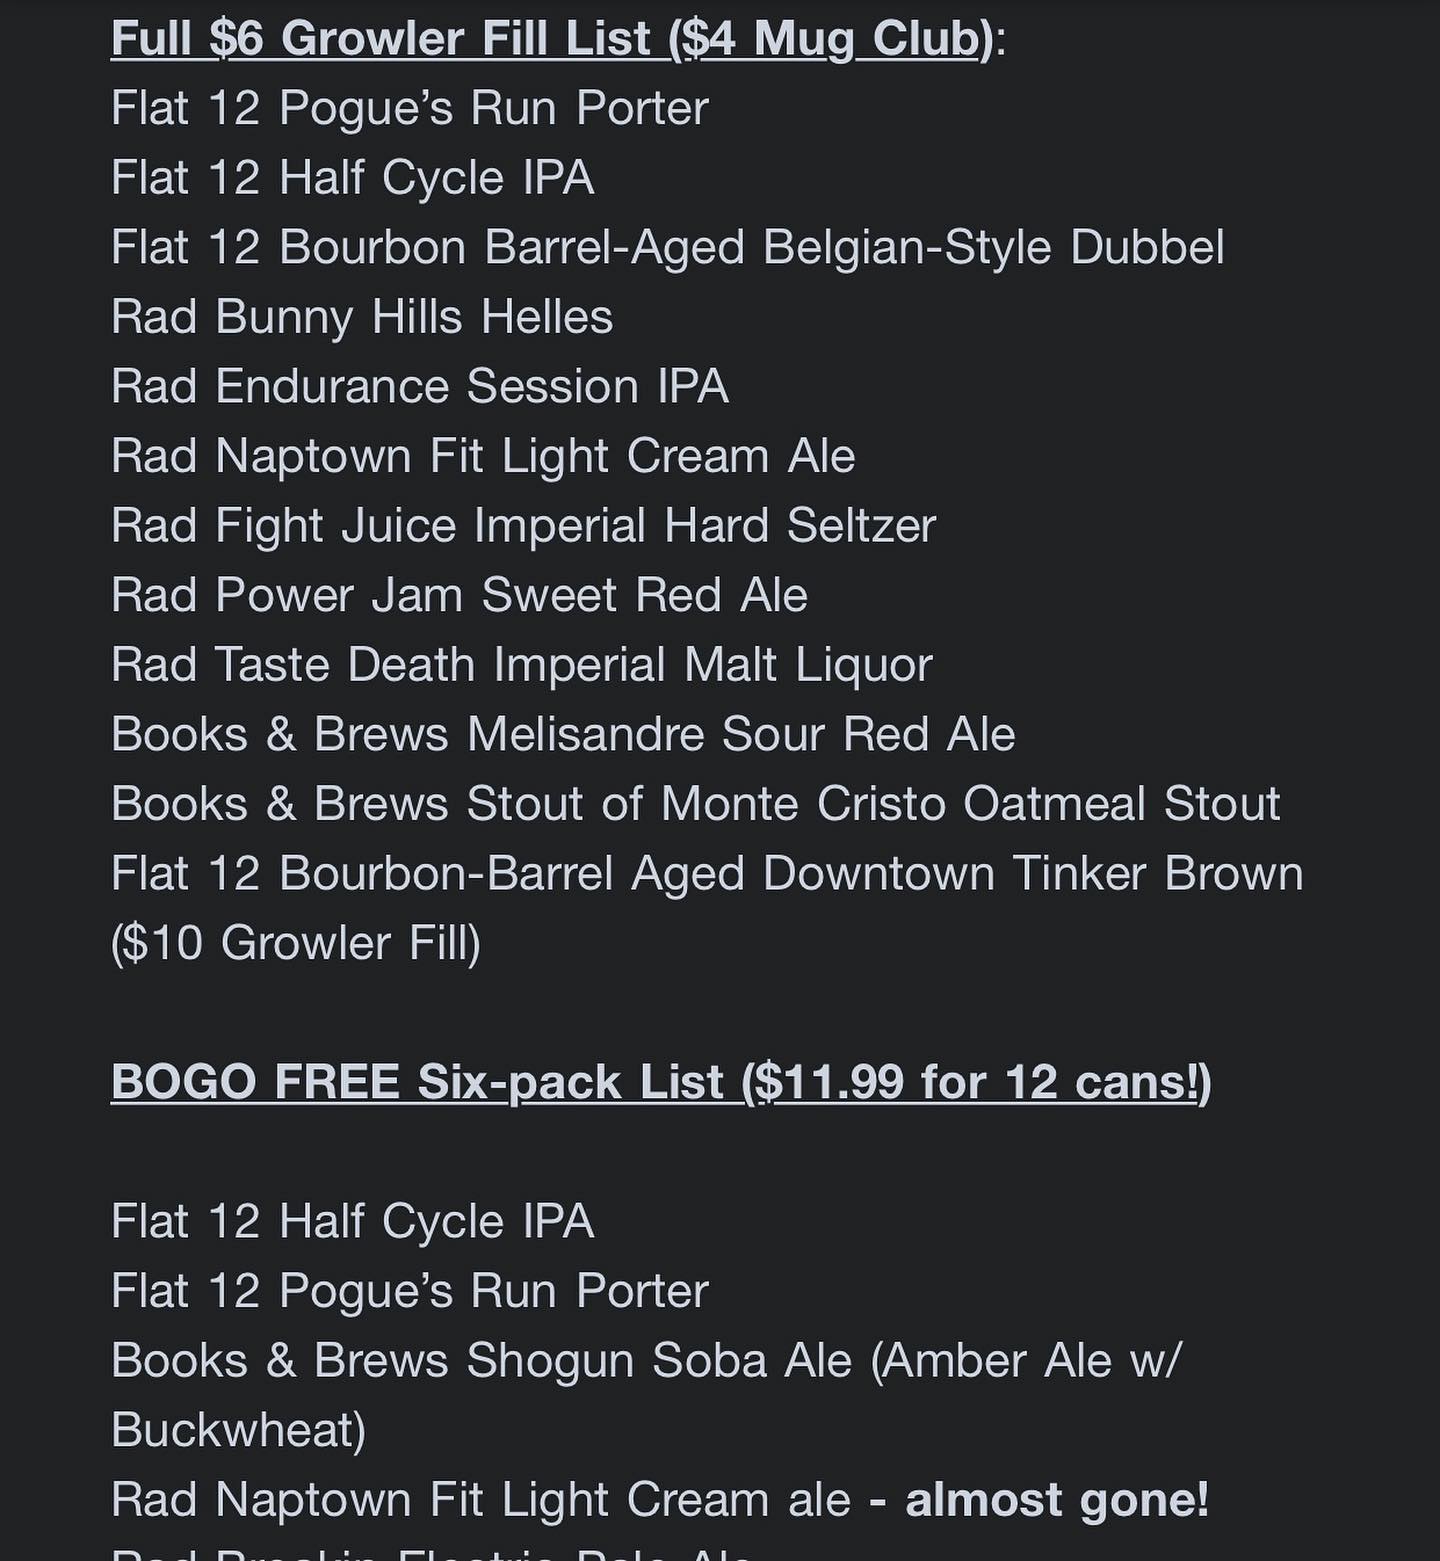Click Rad Taste Death Imperial Malt Liquor
This screenshot has width=1440, height=1561.
pyautogui.click(x=521, y=665)
